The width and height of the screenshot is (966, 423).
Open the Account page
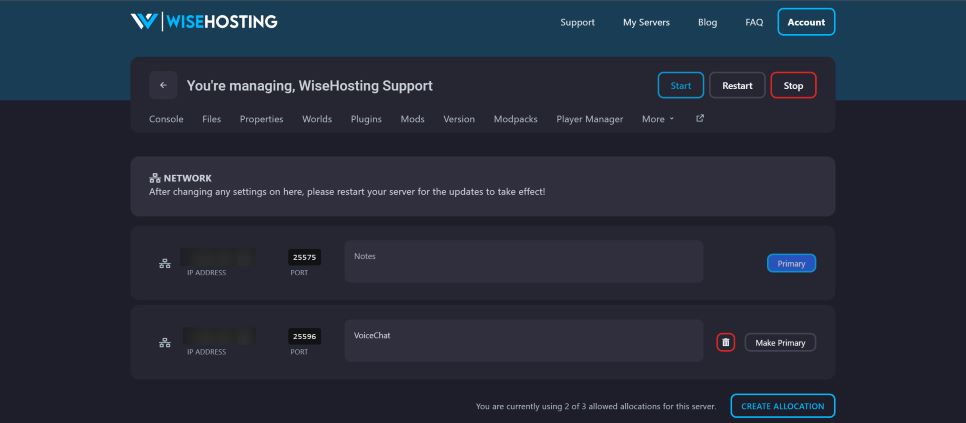(x=806, y=22)
